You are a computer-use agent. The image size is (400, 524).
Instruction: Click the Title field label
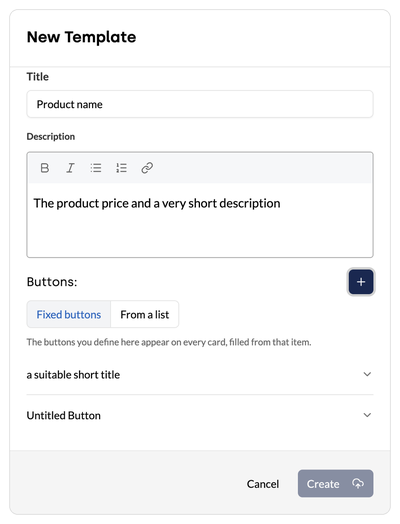[x=38, y=77]
